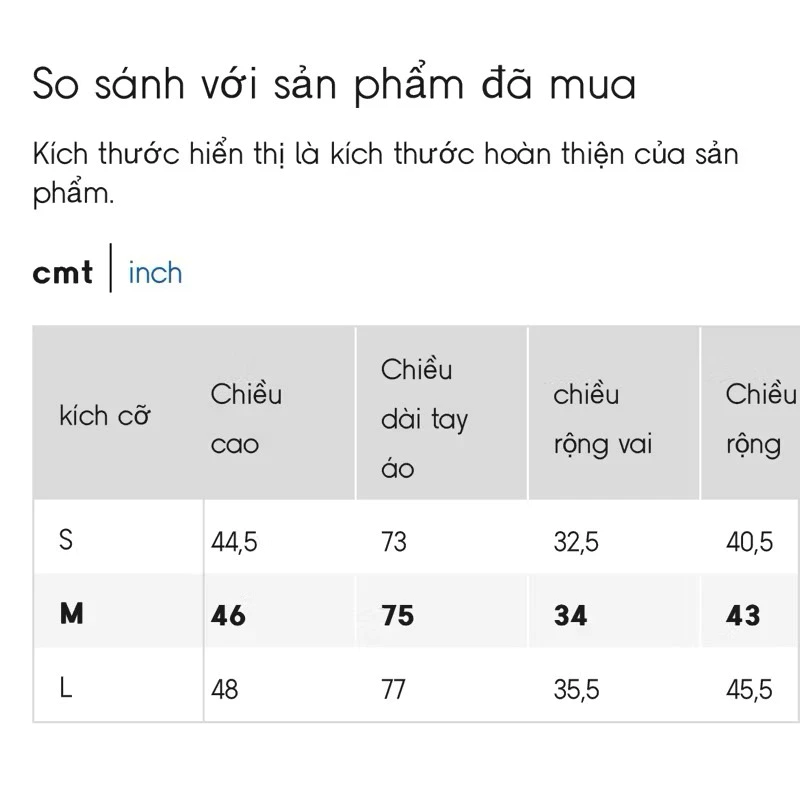
Task: Click the 48 height value for L
Action: 225,689
